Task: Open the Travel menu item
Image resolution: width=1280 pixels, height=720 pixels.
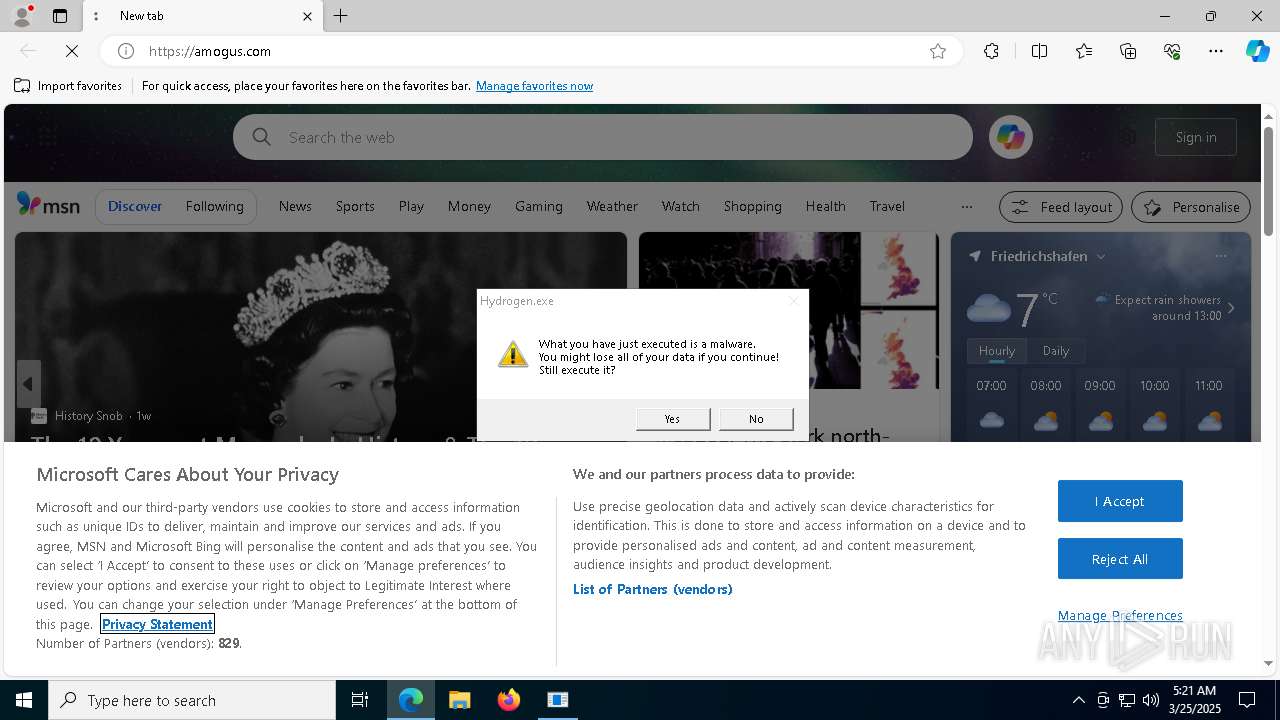Action: click(x=887, y=206)
